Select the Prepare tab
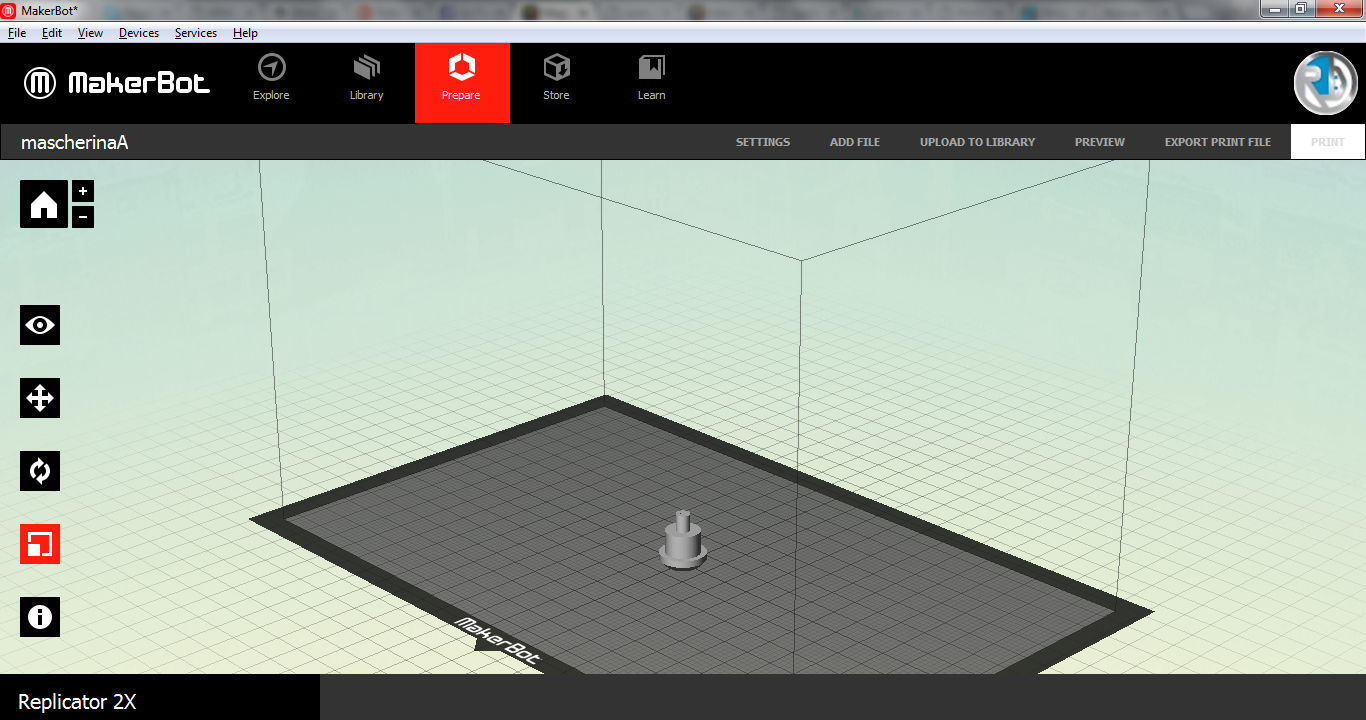1366x720 pixels. click(x=462, y=83)
